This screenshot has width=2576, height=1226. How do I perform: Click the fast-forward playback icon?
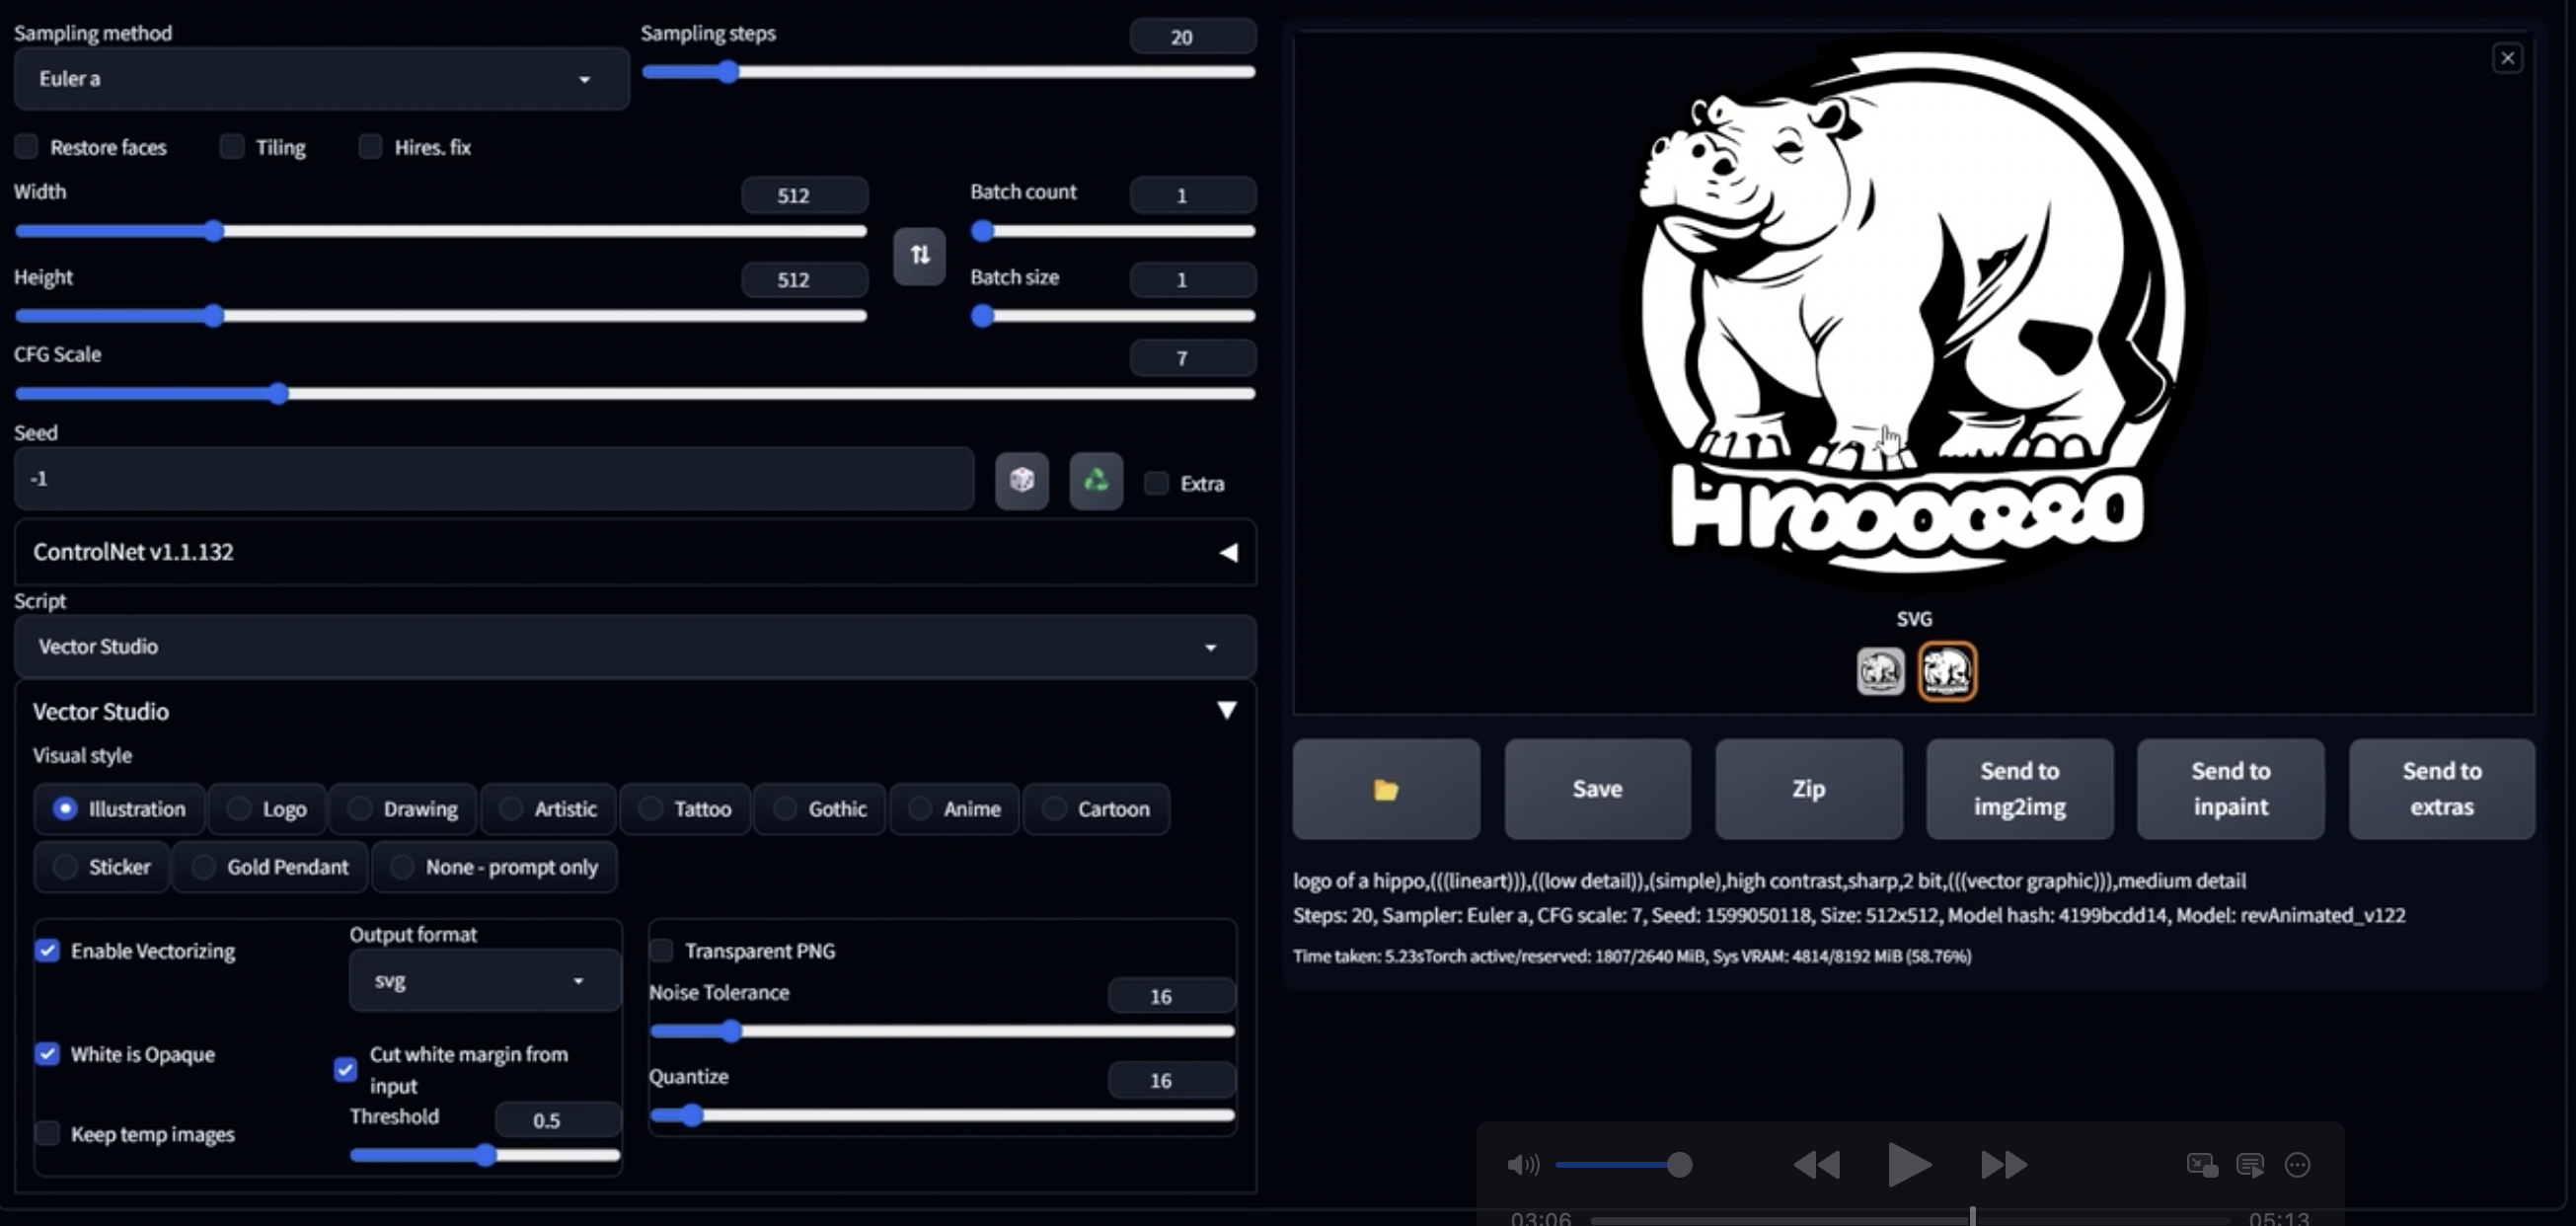pos(2003,1165)
